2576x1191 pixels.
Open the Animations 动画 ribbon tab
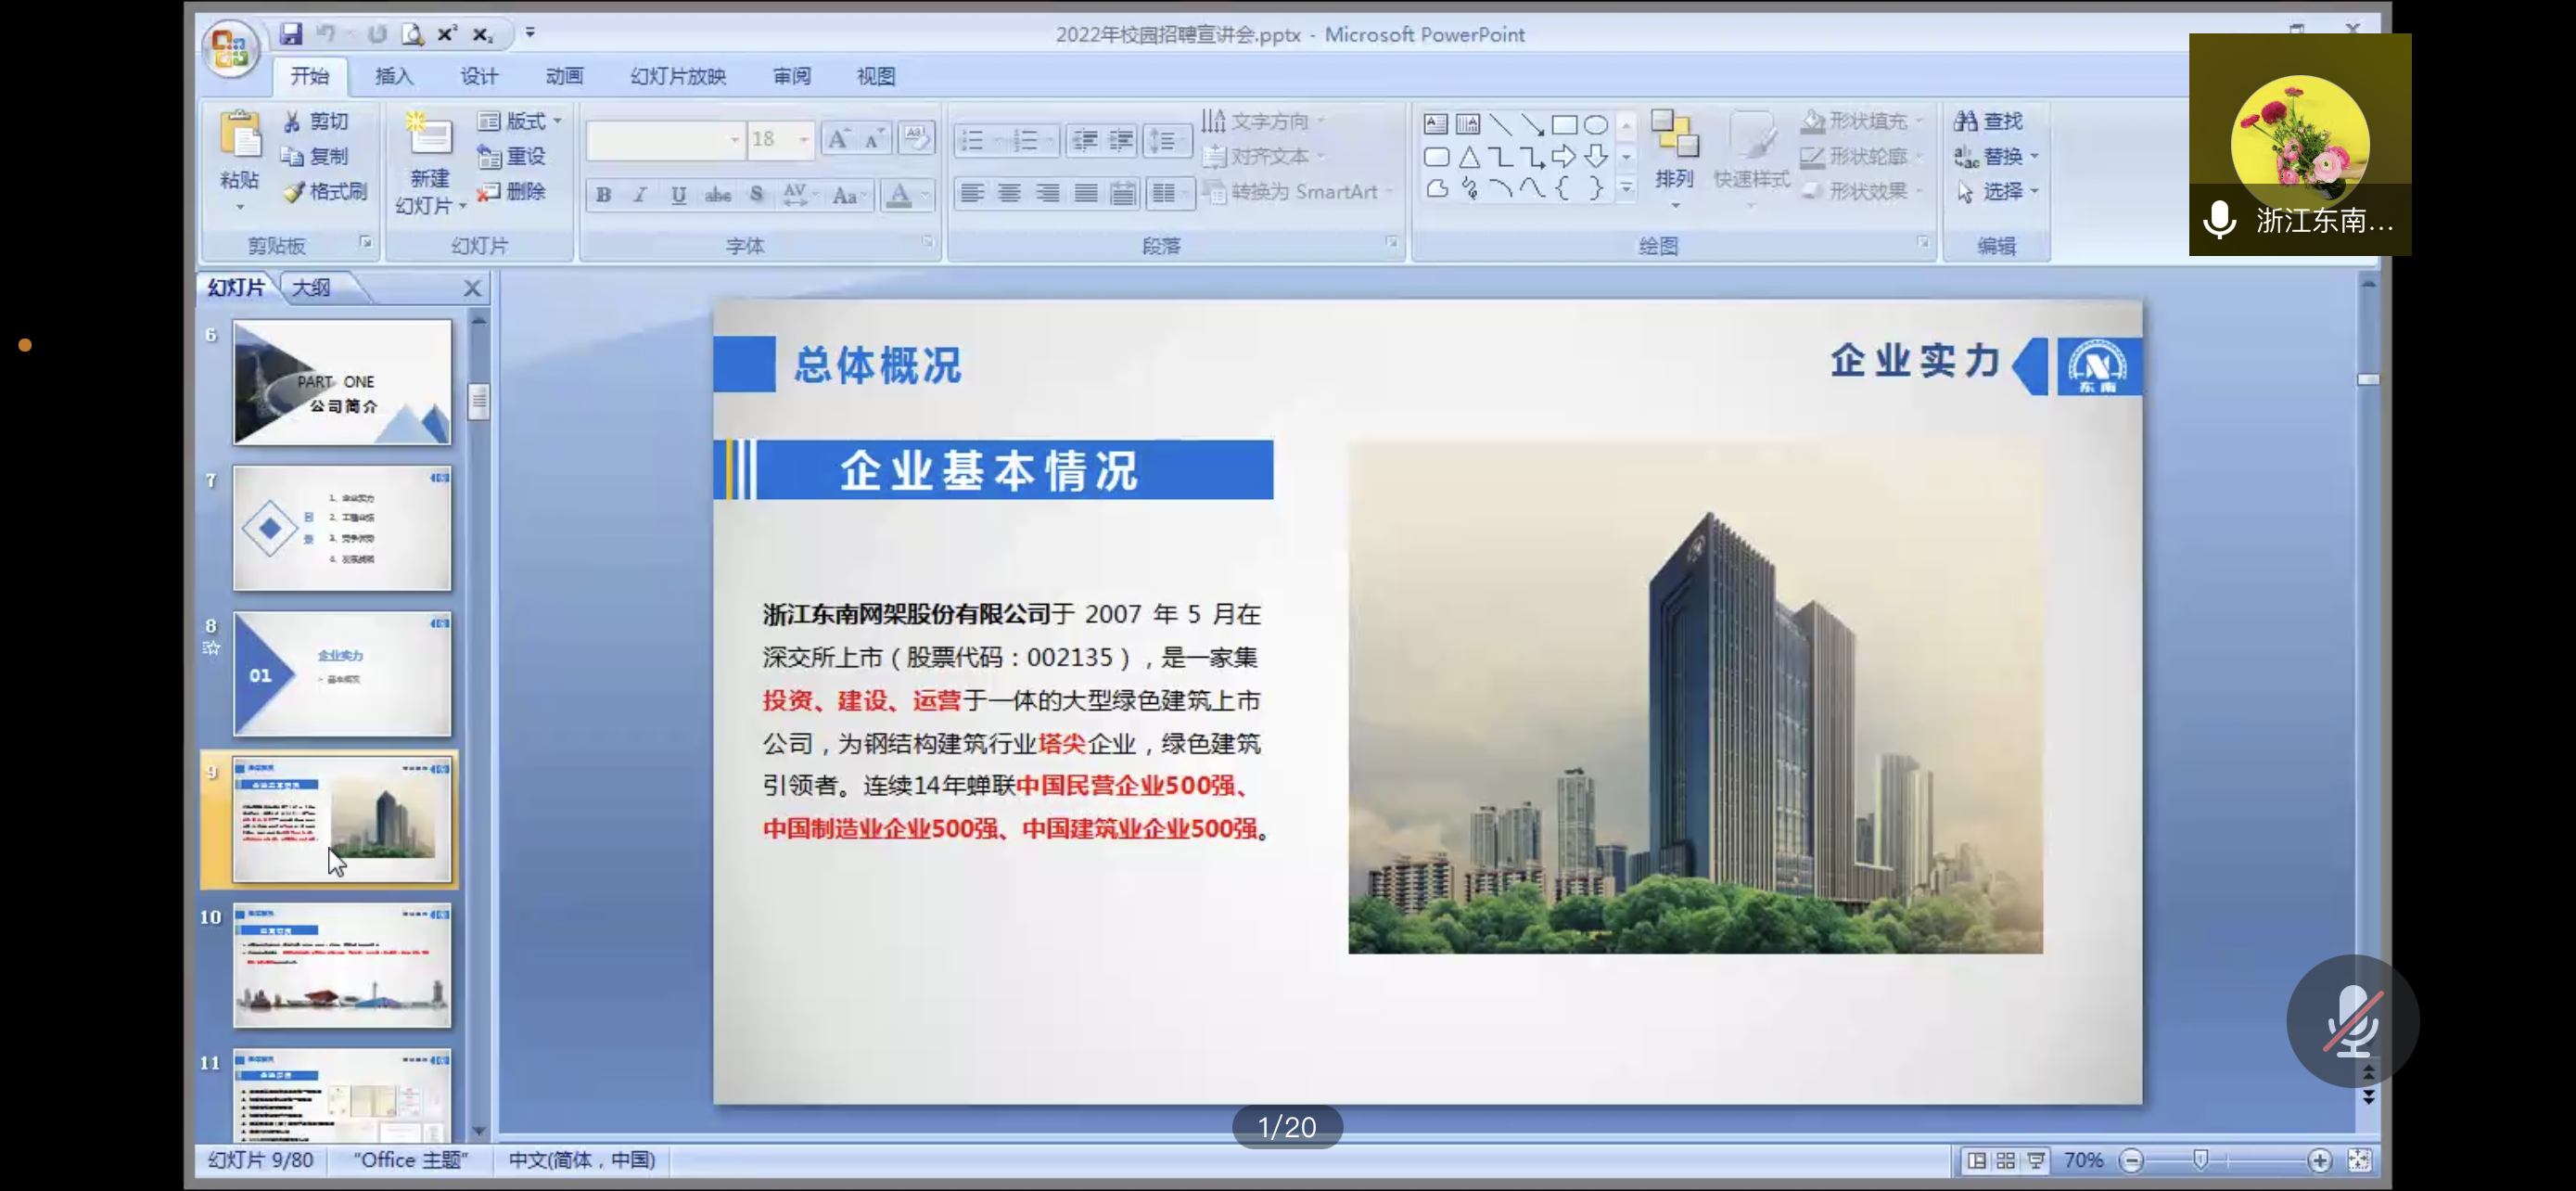(x=564, y=76)
